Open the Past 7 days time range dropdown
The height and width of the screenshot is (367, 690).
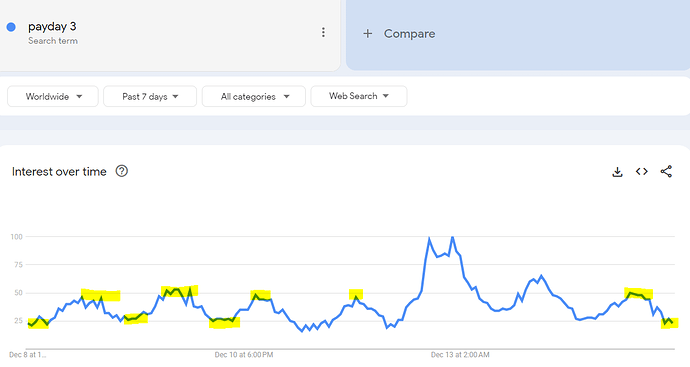click(x=150, y=96)
